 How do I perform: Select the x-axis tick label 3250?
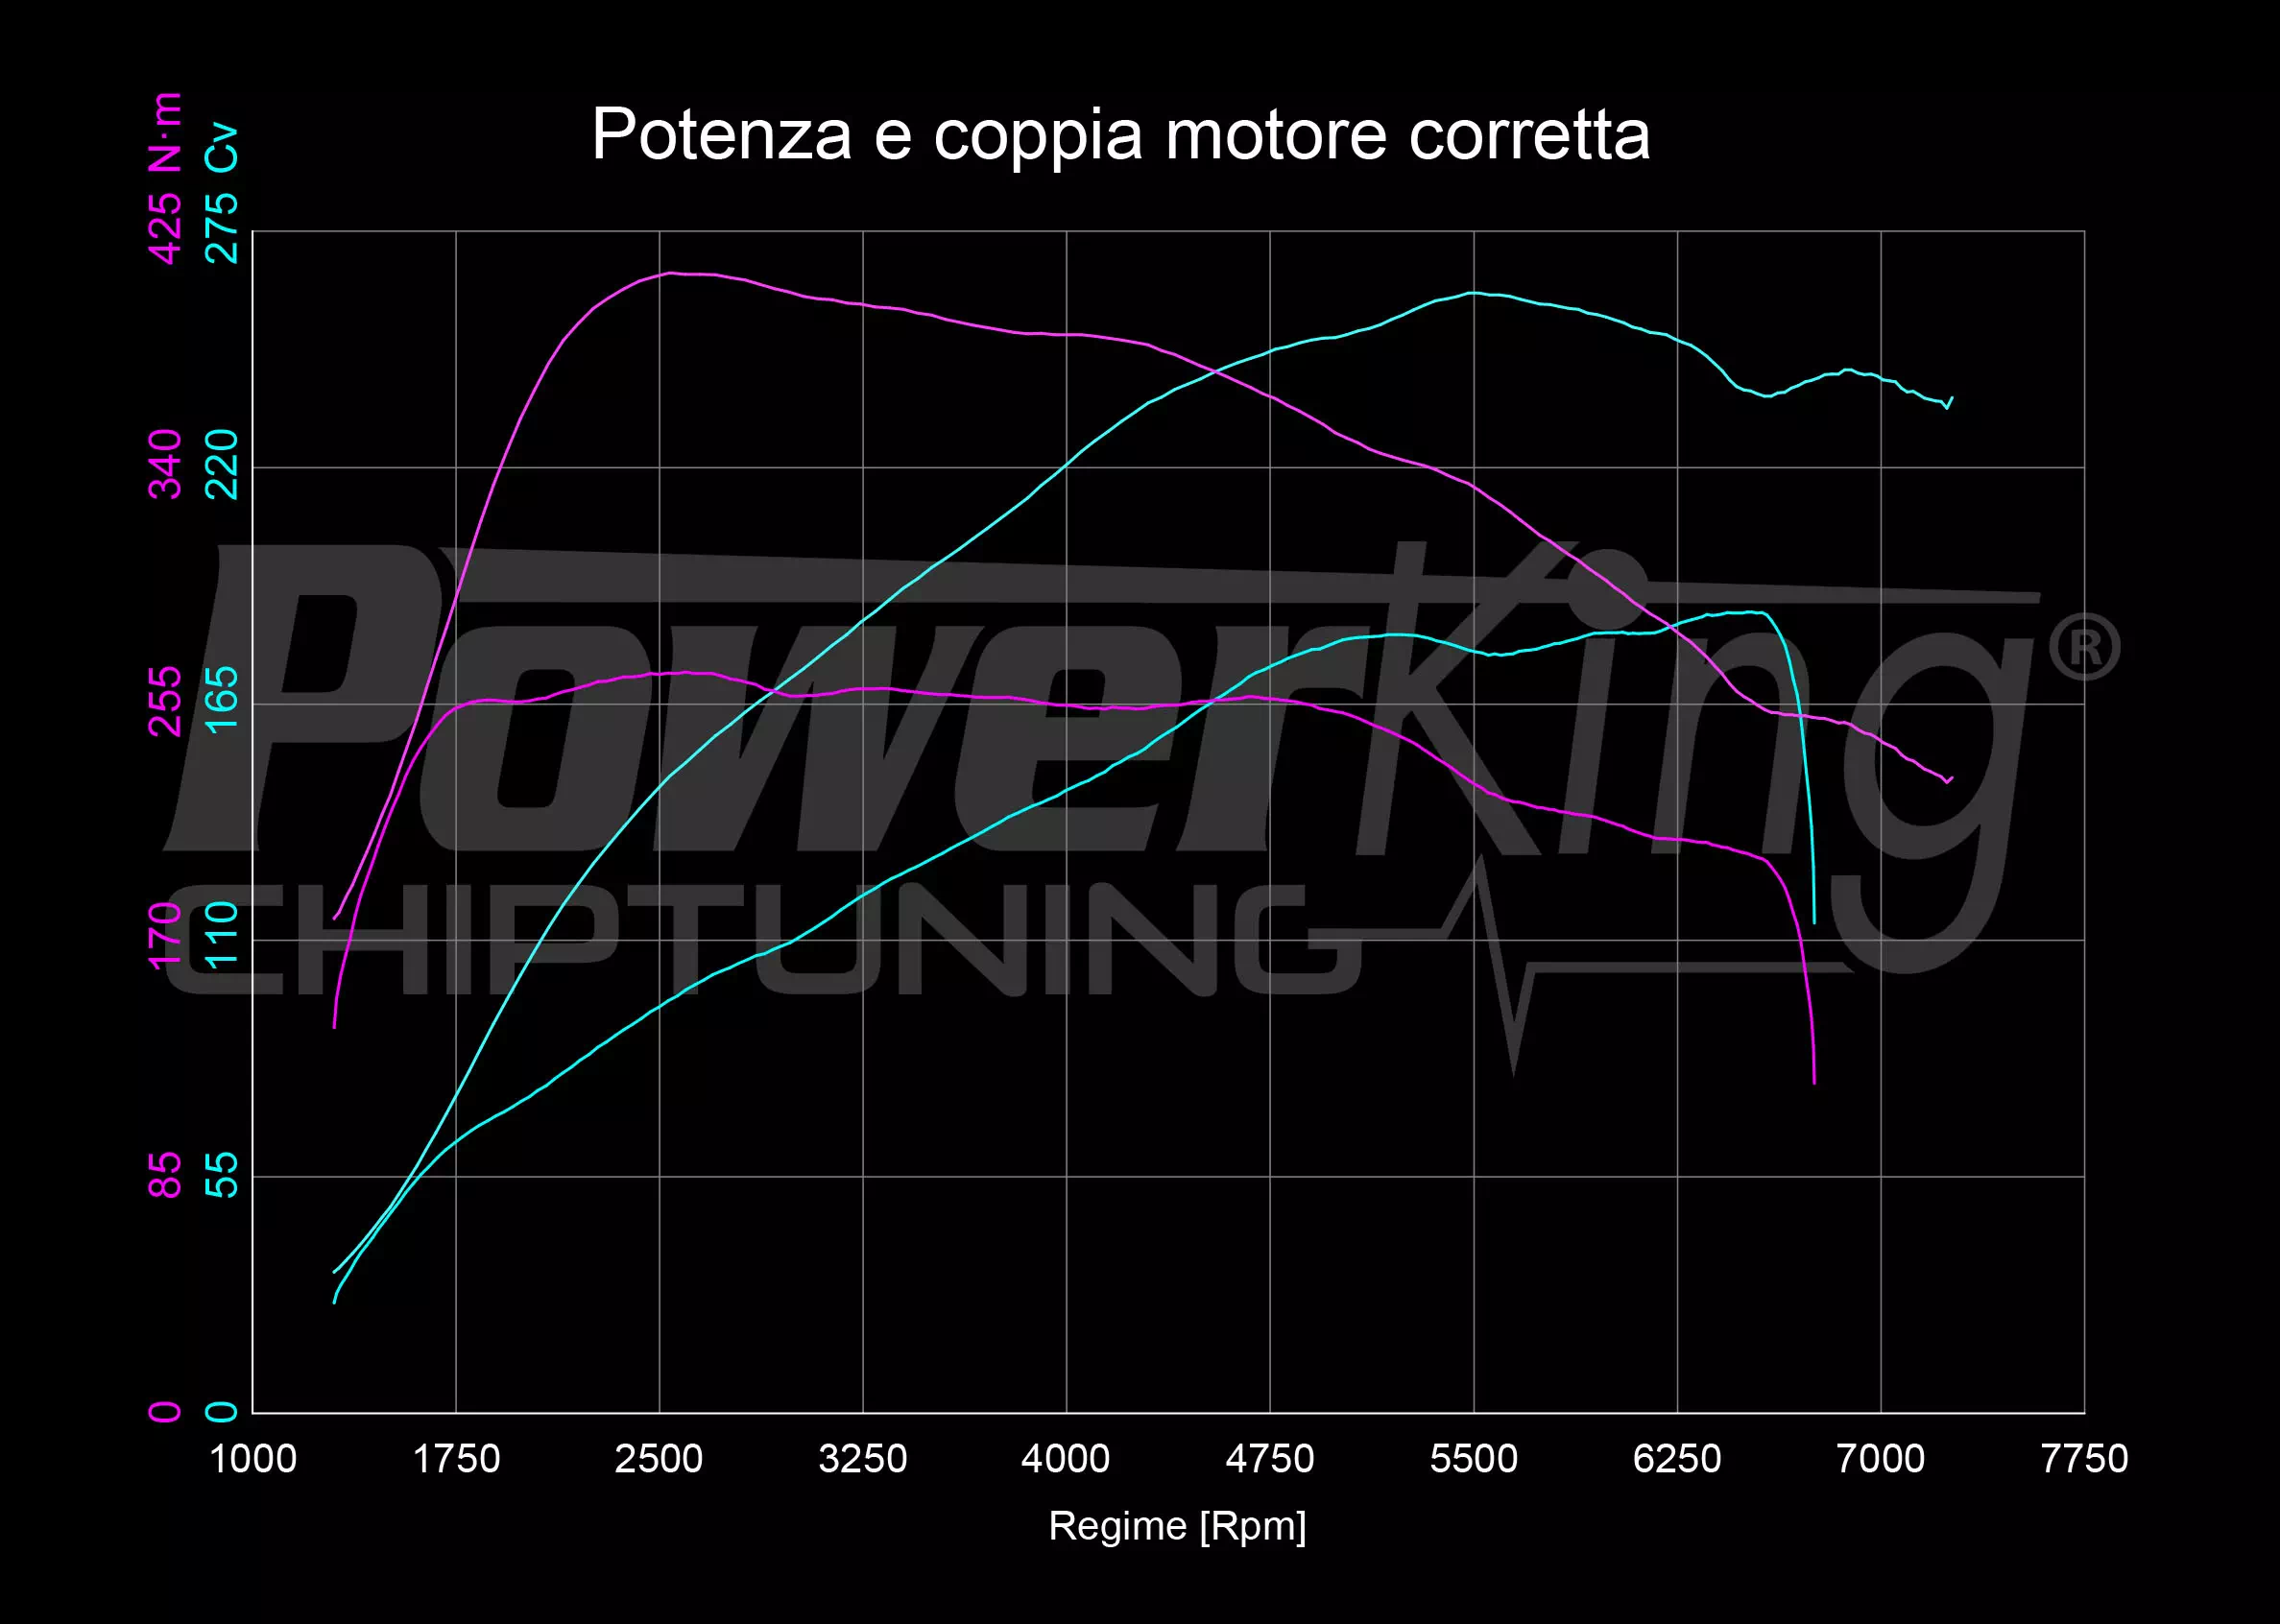pyautogui.click(x=863, y=1459)
